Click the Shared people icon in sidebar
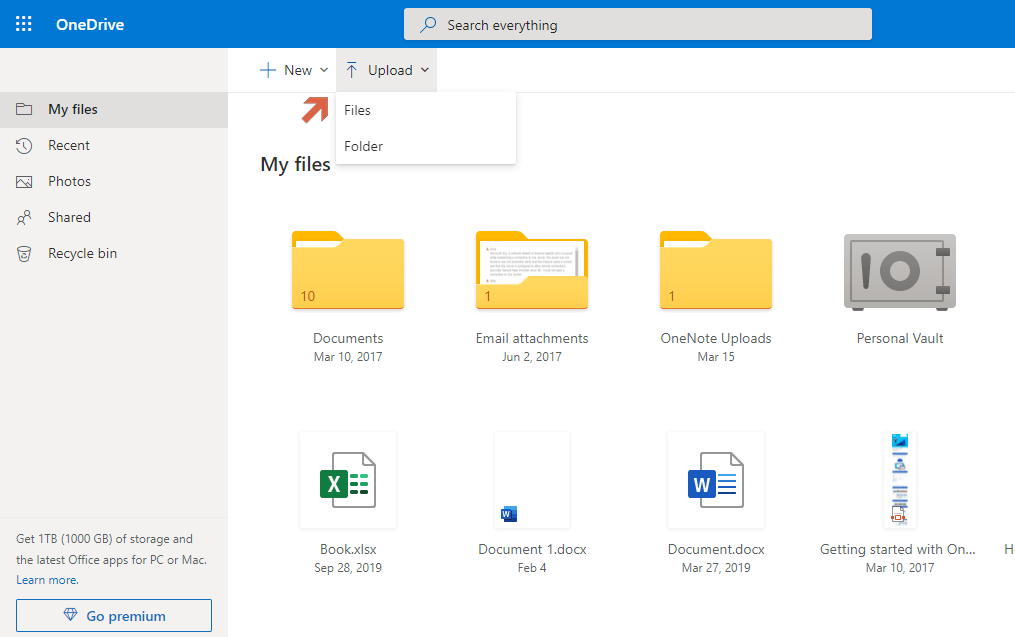1015x637 pixels. coord(24,218)
